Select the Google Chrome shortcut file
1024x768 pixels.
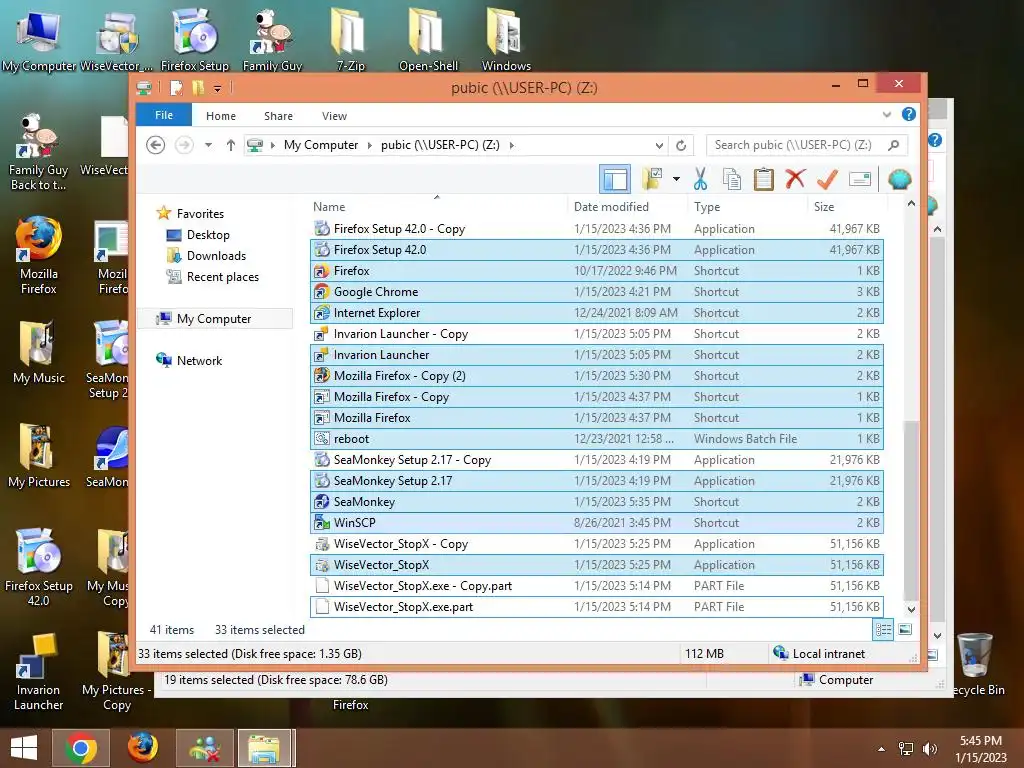pos(597,292)
